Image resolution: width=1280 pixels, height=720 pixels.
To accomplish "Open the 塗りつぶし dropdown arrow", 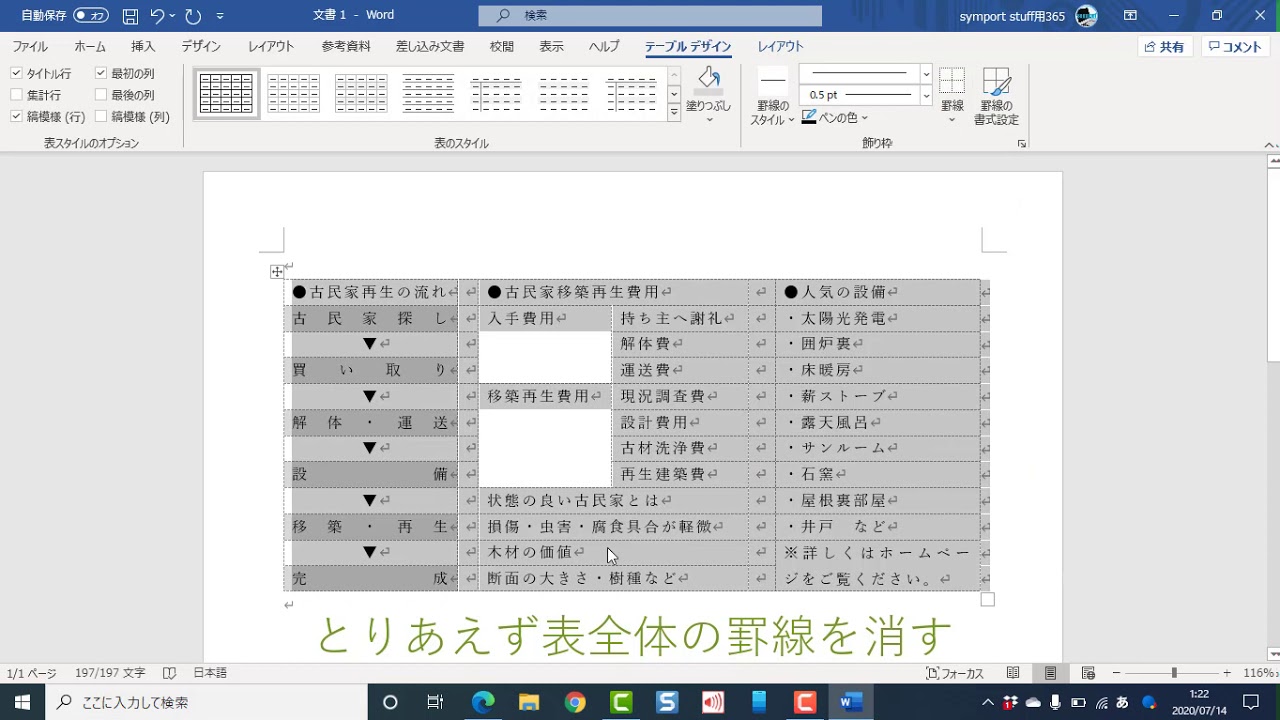I will (709, 120).
